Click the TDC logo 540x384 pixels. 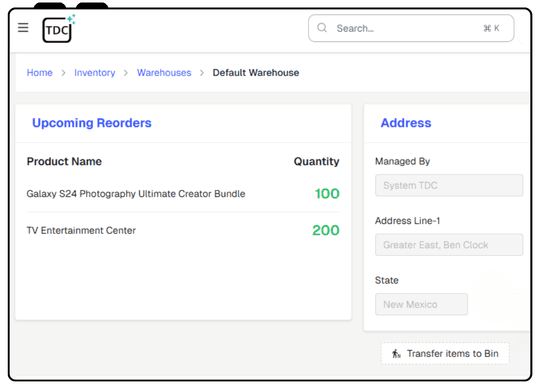[58, 29]
